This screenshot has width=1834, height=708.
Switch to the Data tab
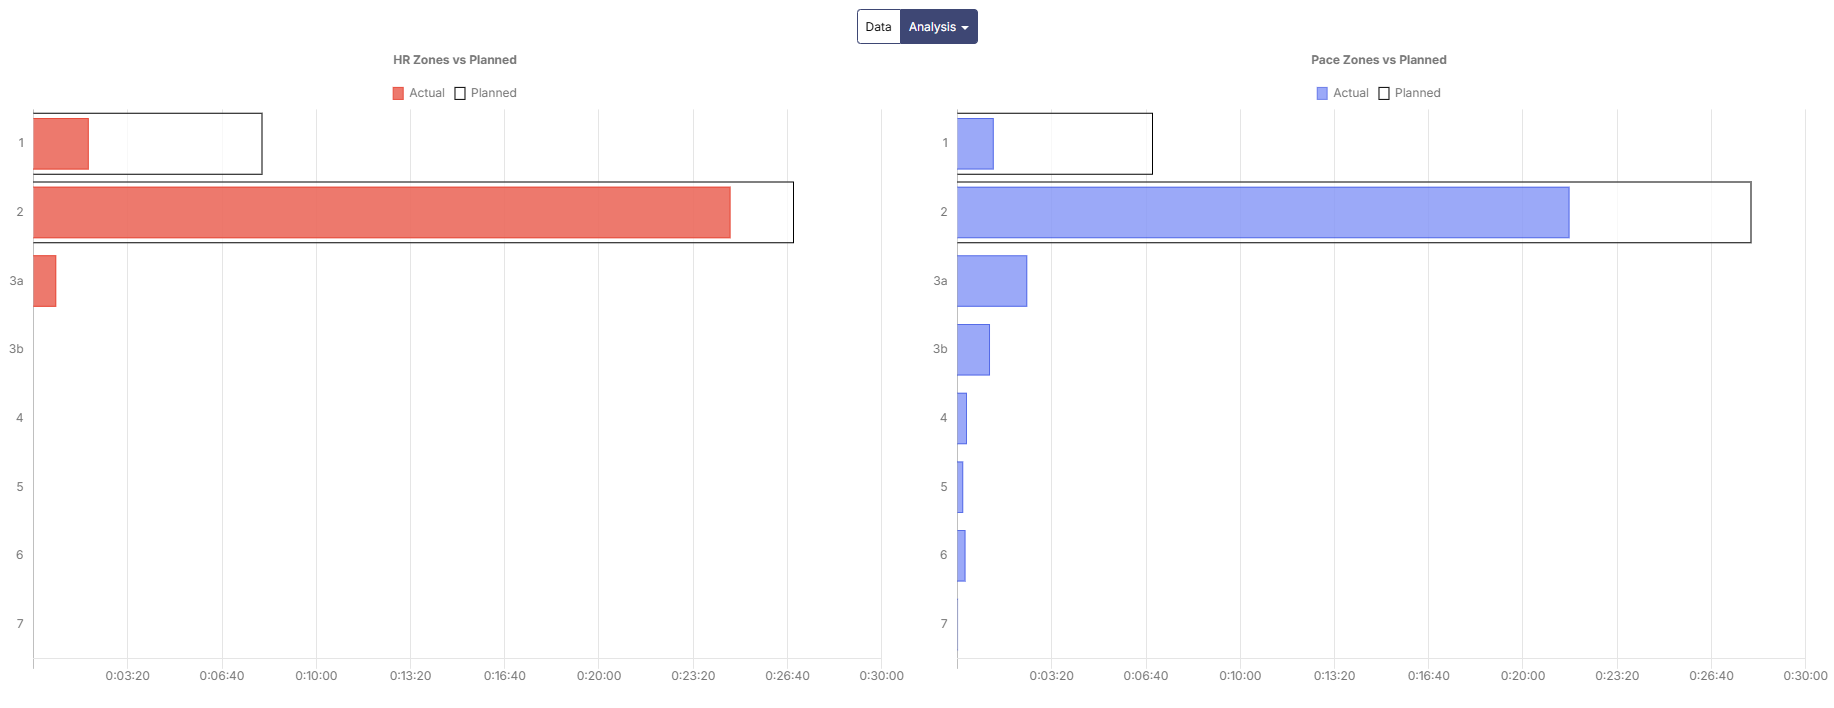(878, 27)
